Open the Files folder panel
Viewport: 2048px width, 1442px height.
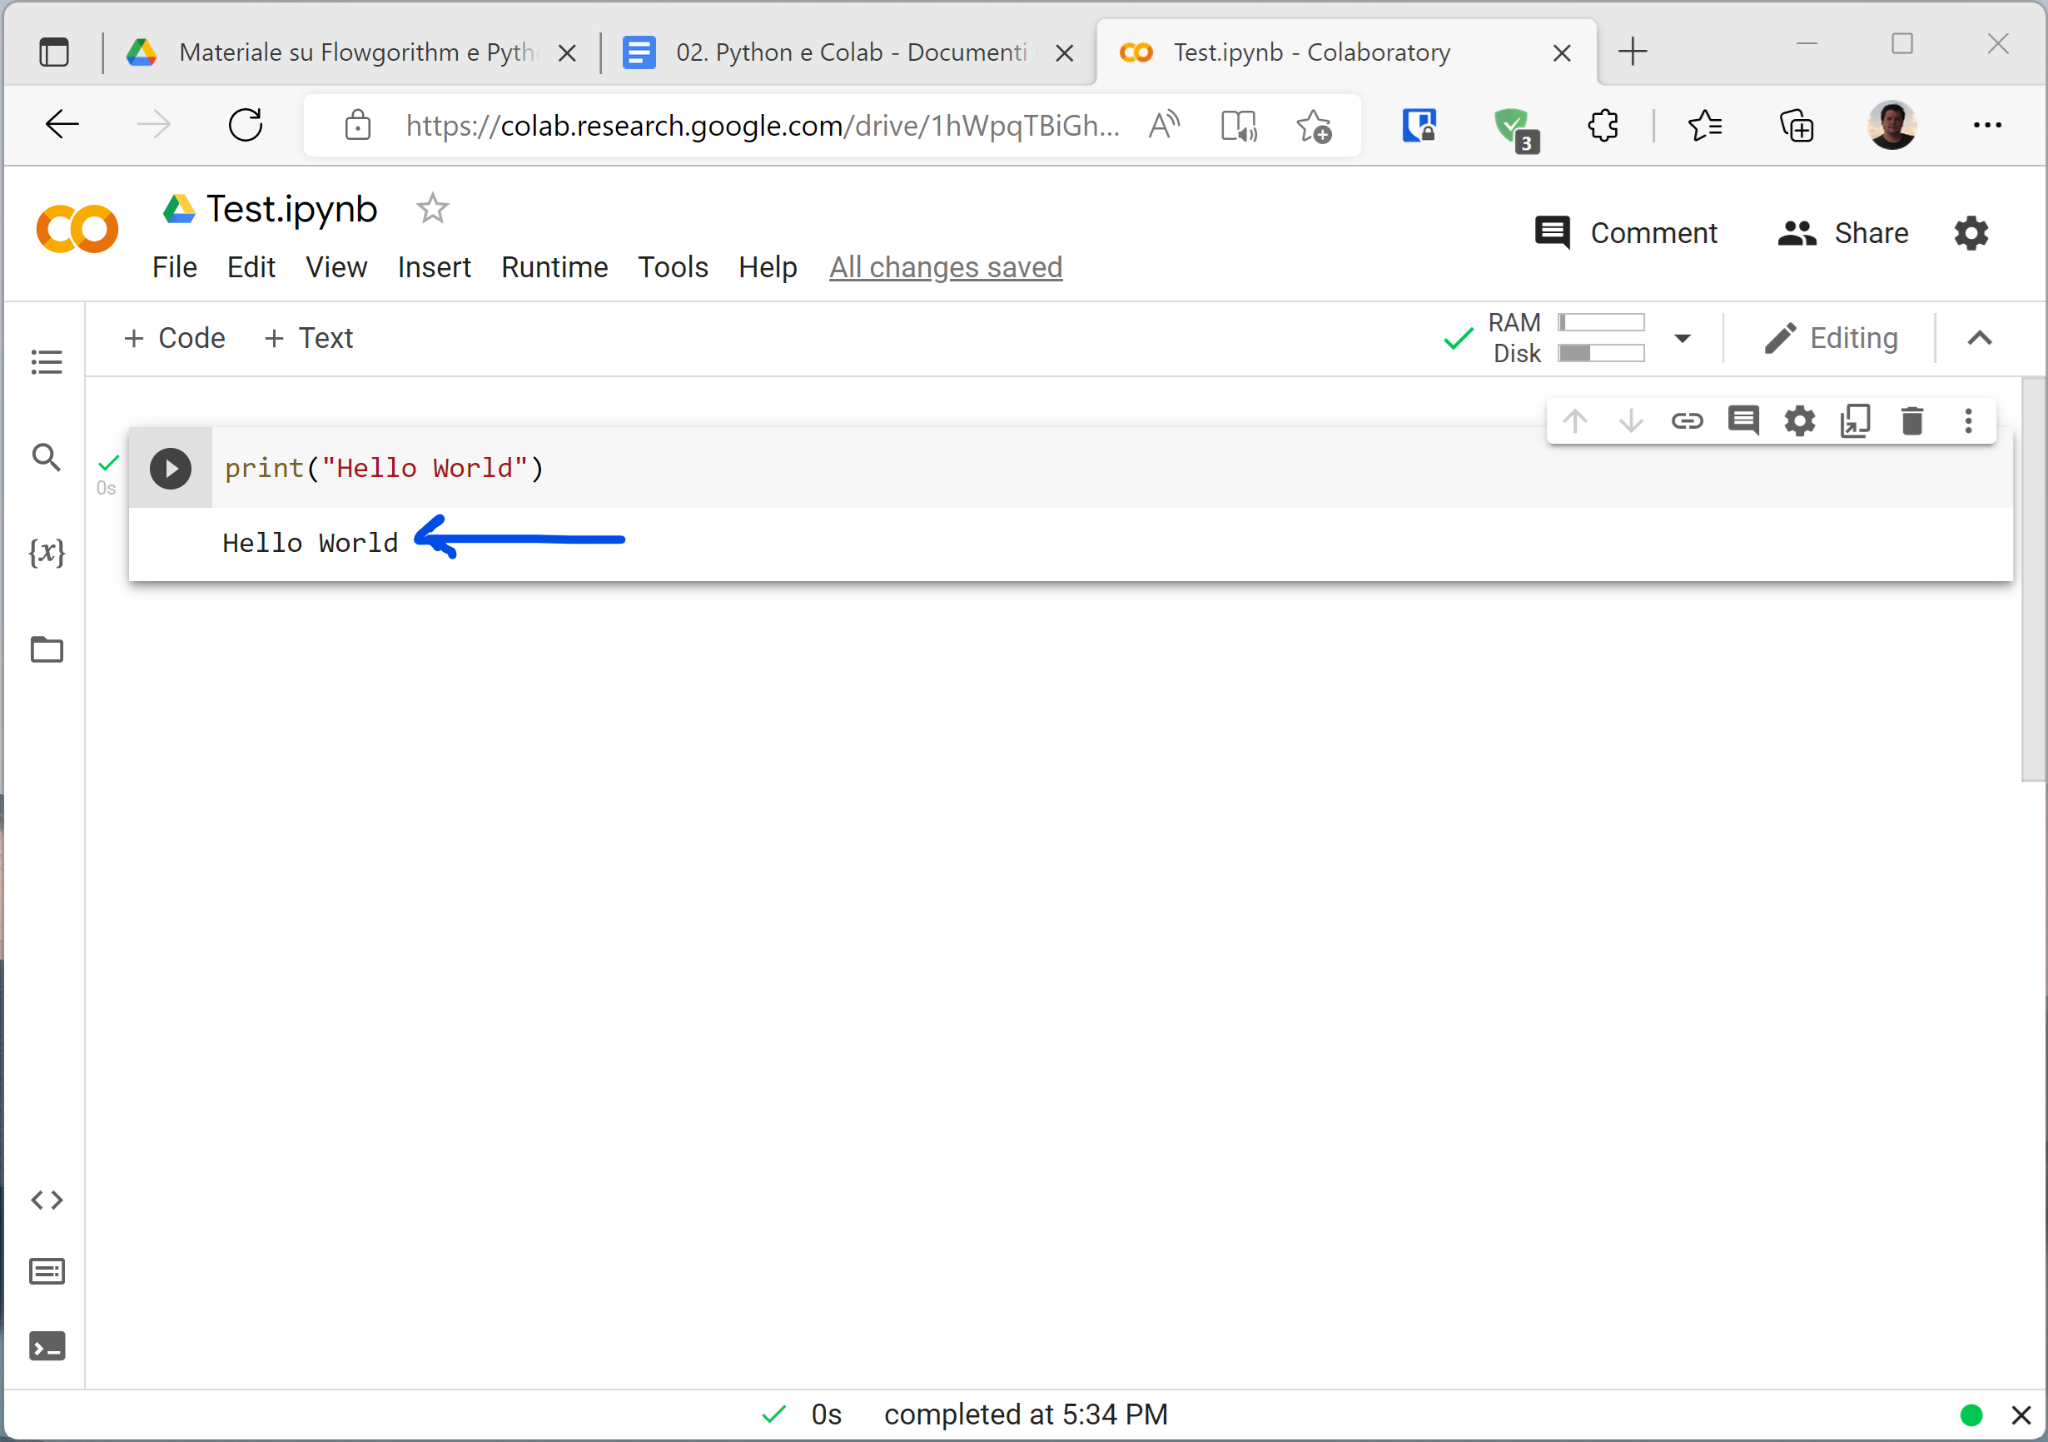47,650
